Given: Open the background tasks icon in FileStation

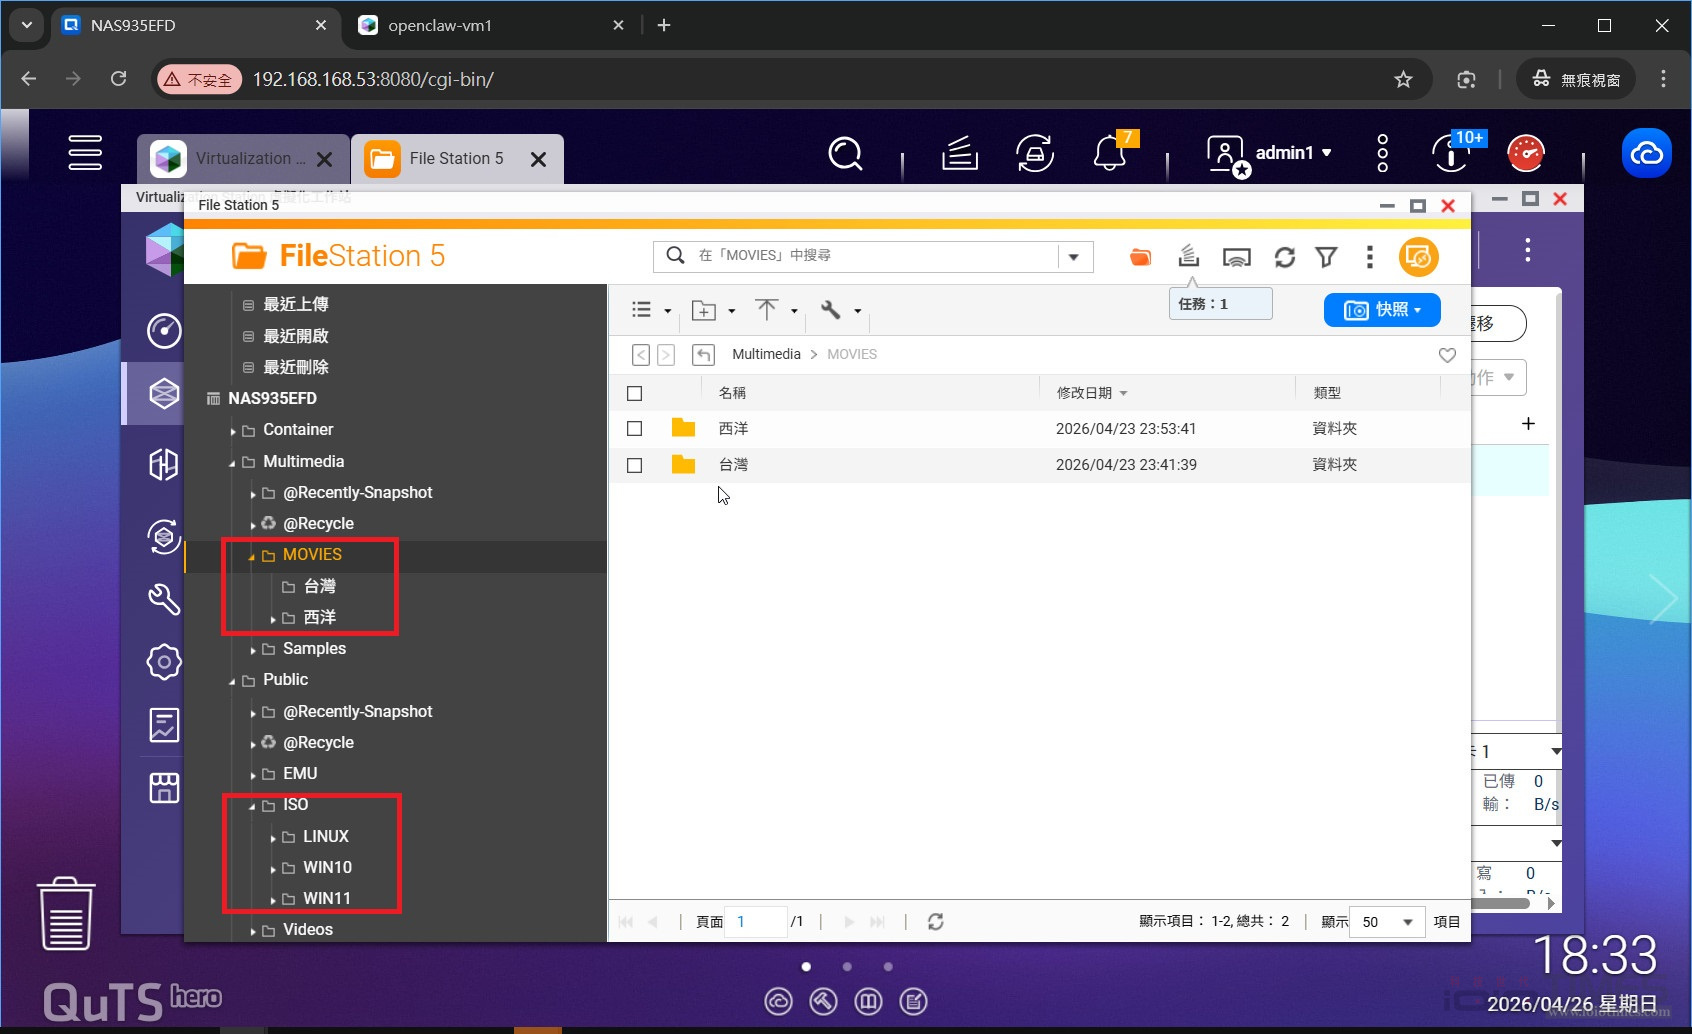Looking at the screenshot, I should point(1188,256).
